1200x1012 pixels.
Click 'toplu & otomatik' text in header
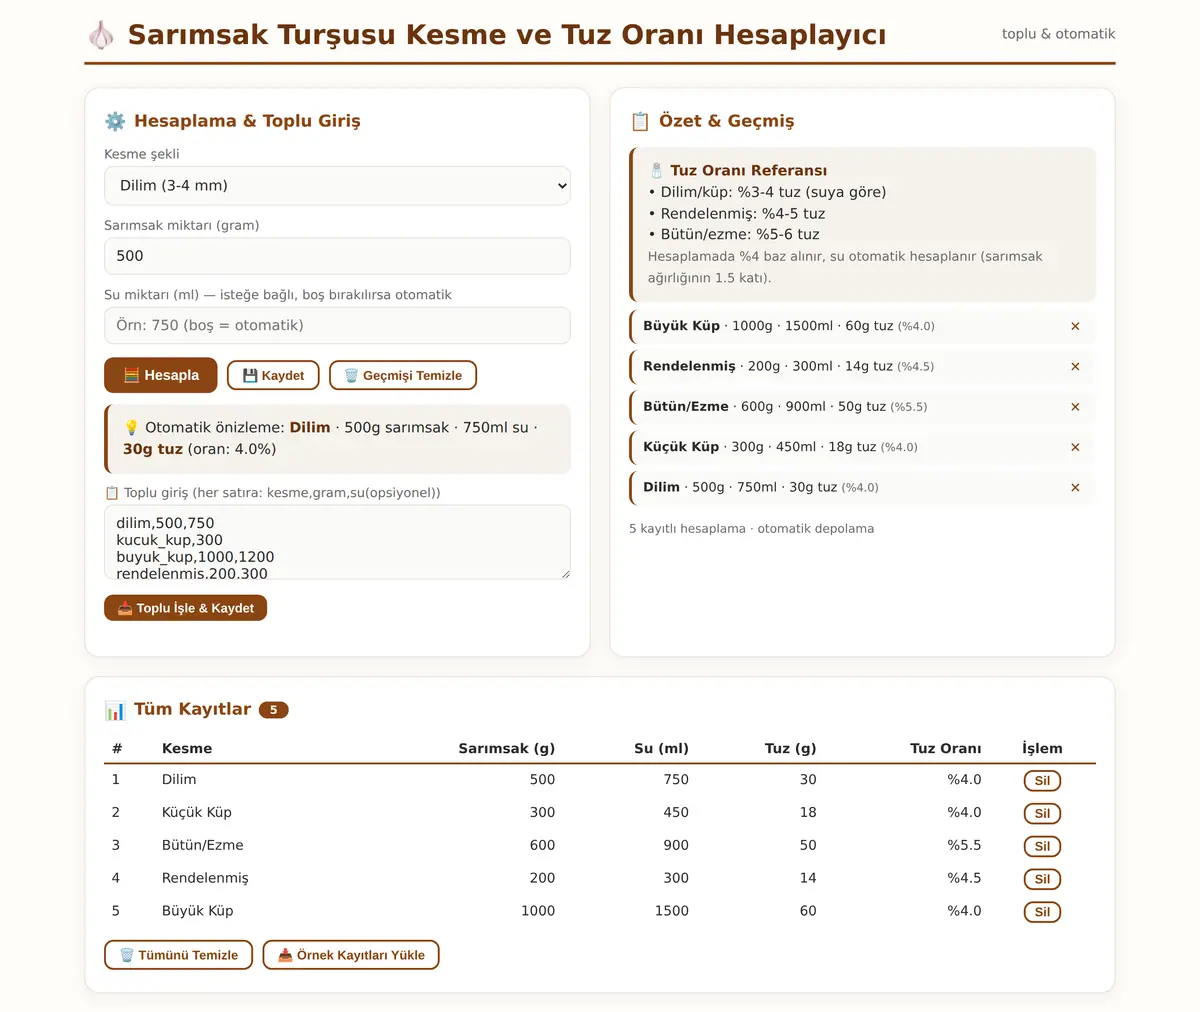pyautogui.click(x=1058, y=34)
